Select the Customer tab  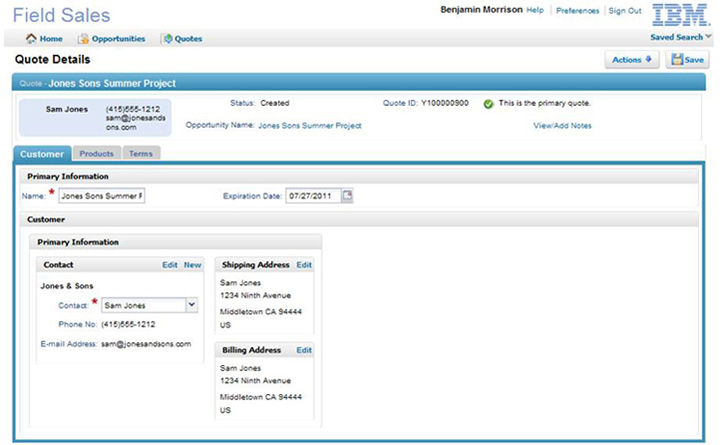42,154
